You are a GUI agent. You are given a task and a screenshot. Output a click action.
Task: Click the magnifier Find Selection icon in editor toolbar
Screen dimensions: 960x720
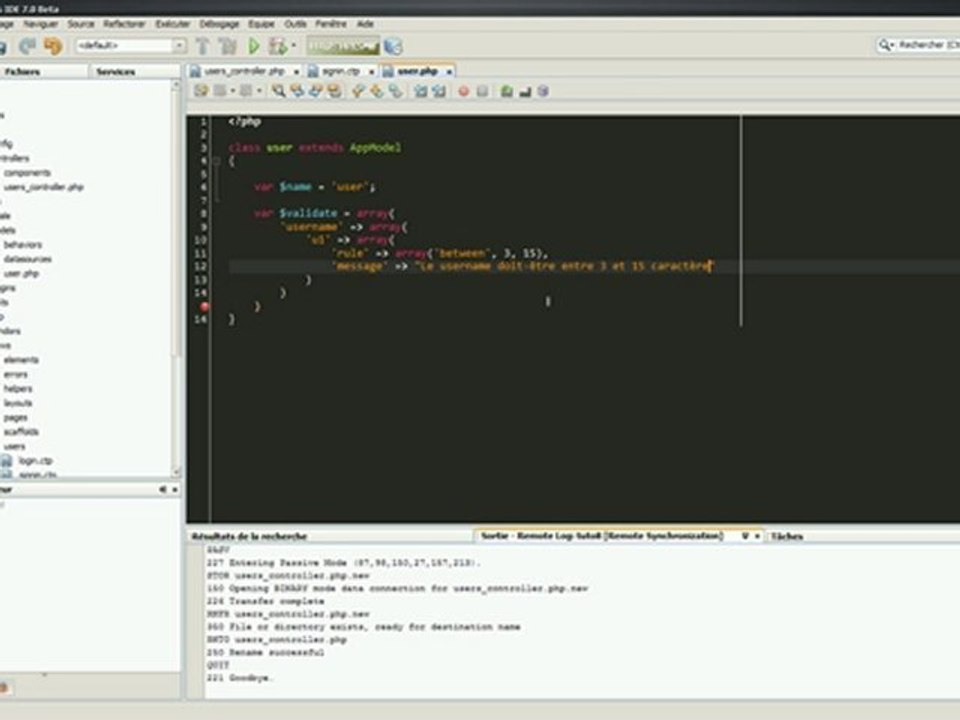click(x=278, y=91)
